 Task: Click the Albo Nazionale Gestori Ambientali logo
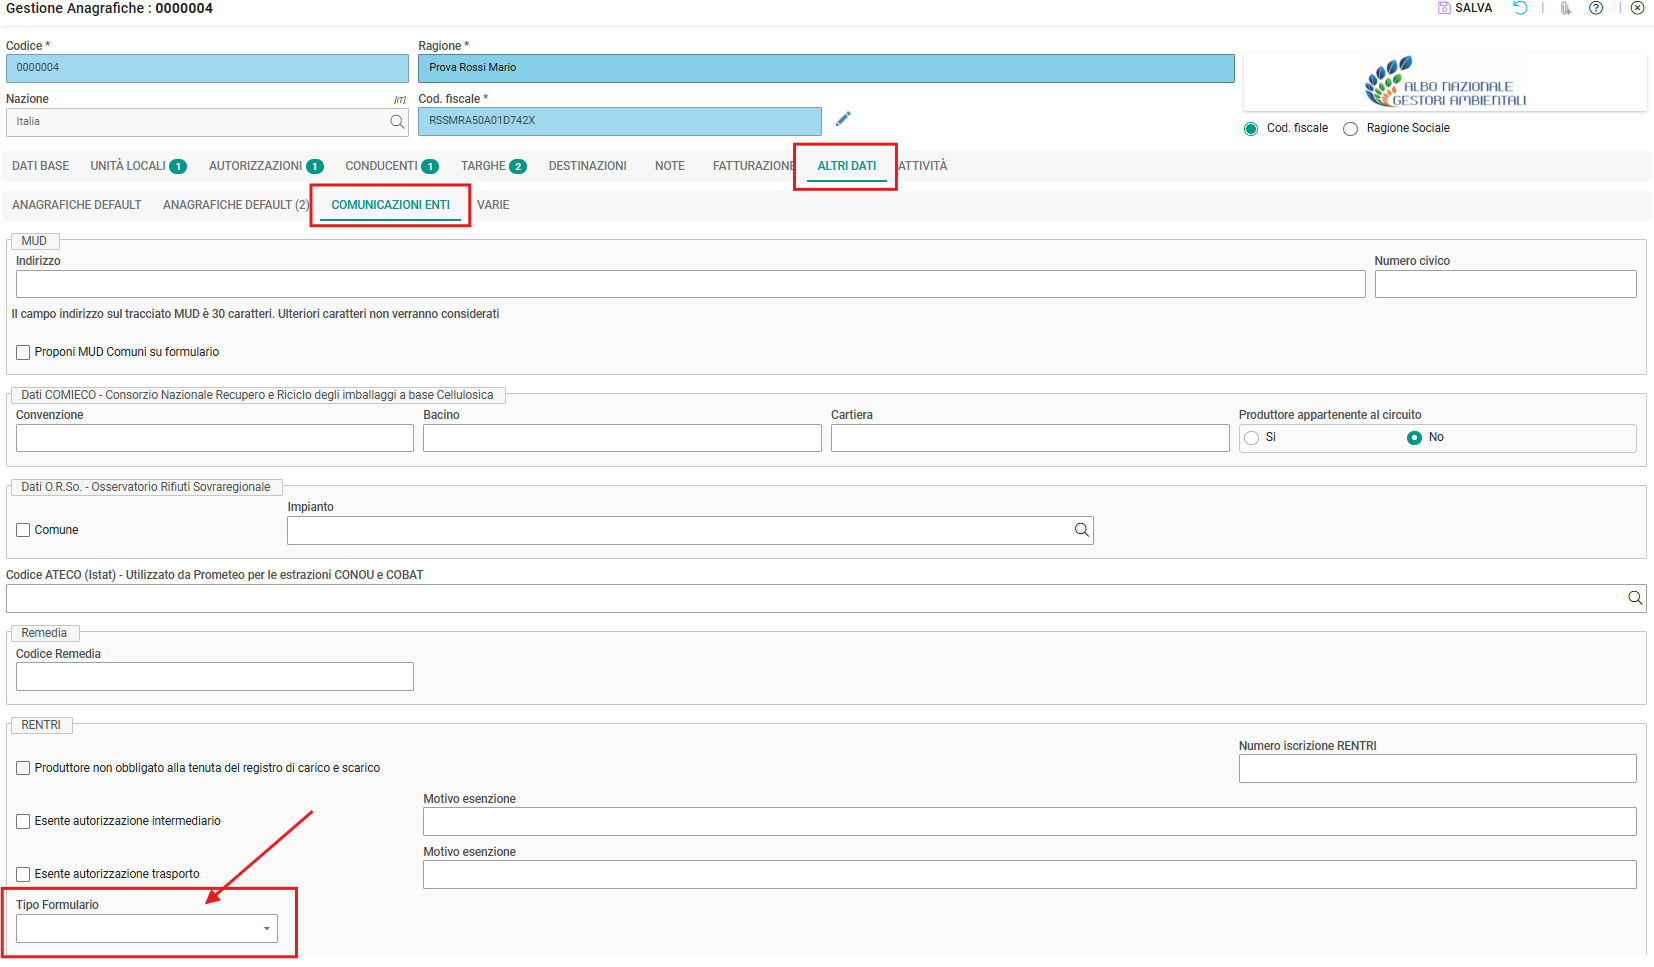click(x=1445, y=82)
